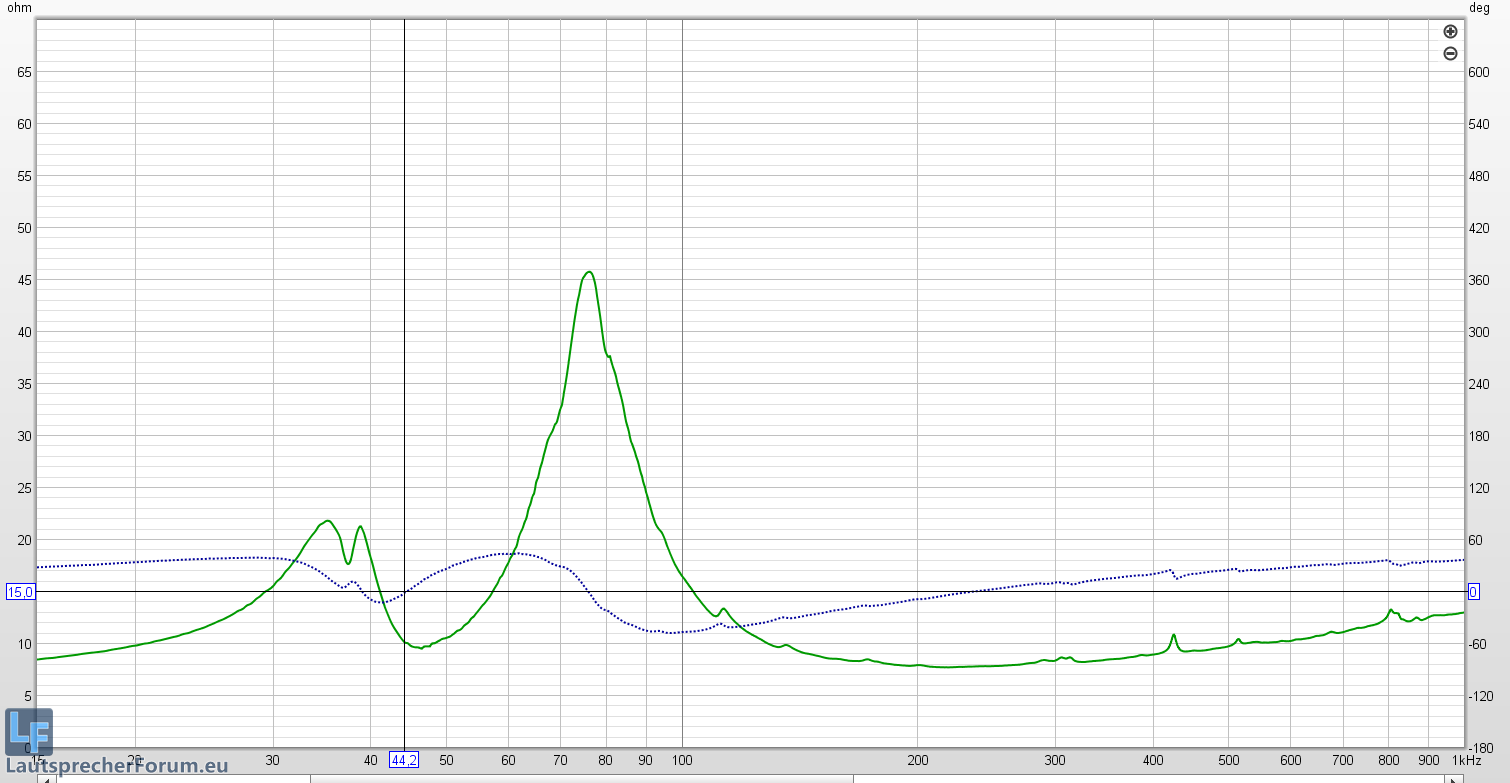Open the LautsprecherForum.eu watermark link
The height and width of the screenshot is (783, 1510).
tap(117, 766)
